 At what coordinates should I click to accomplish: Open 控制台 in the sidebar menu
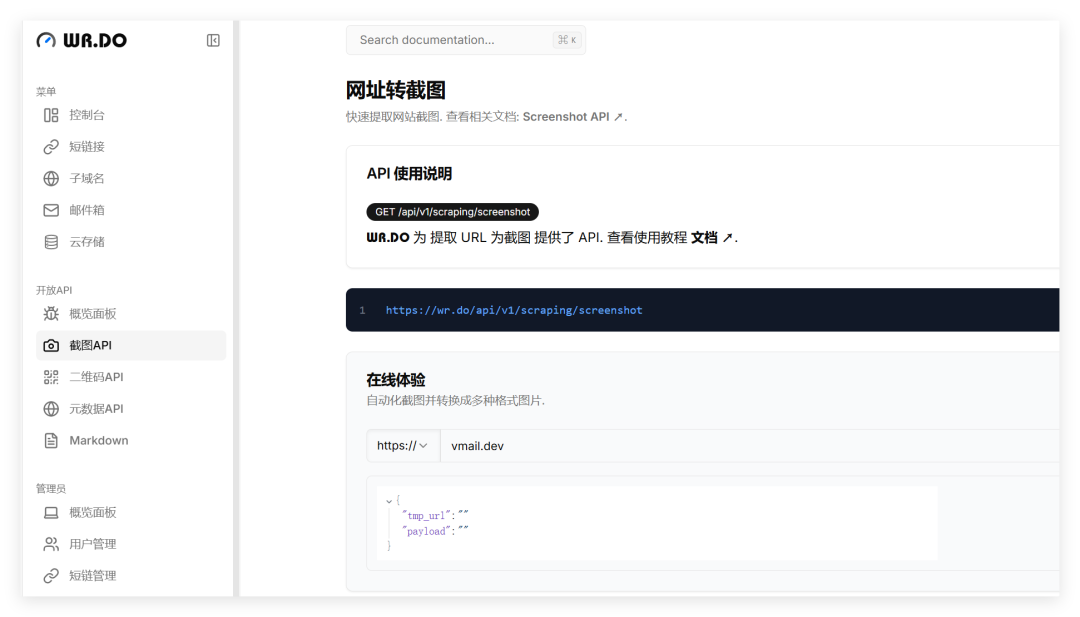click(x=131, y=115)
